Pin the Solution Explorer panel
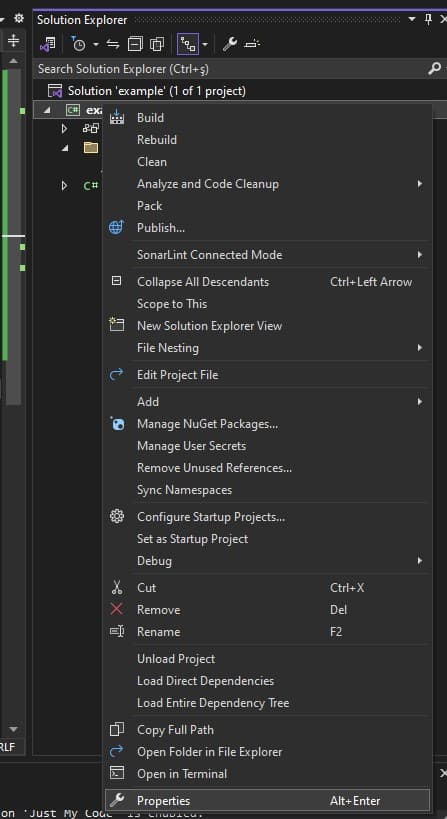 428,19
